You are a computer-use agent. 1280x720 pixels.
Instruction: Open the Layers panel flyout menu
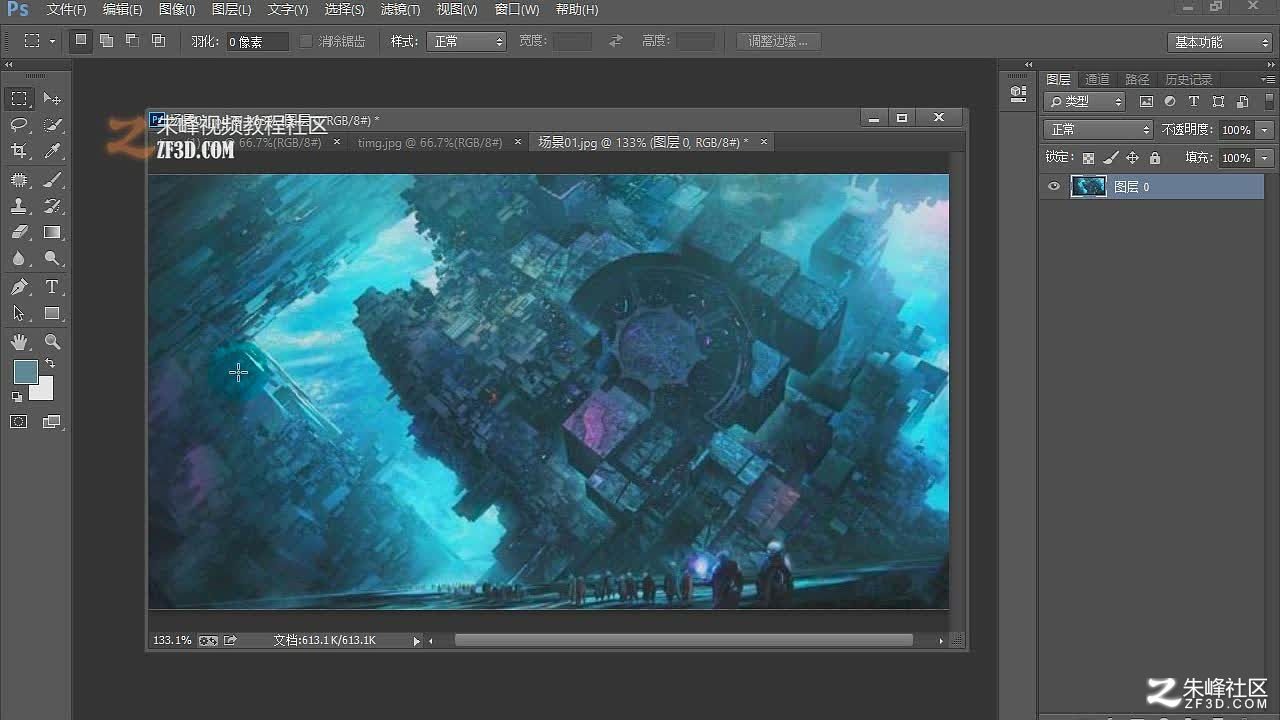click(1267, 79)
